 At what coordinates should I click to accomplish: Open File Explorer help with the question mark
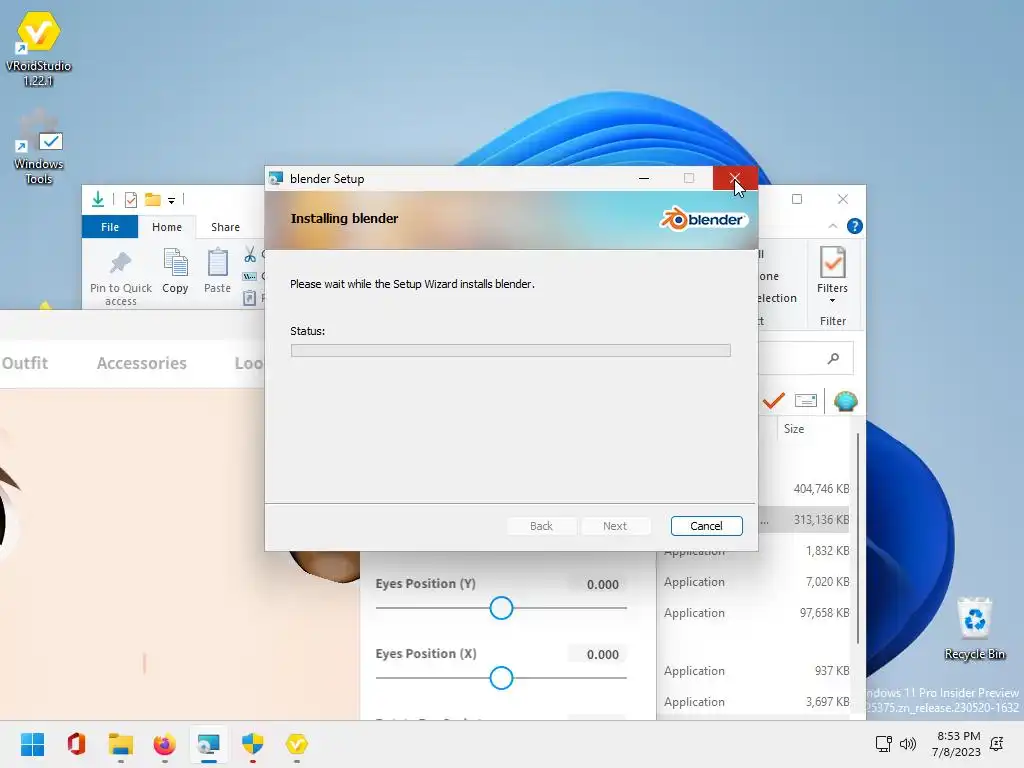854,226
